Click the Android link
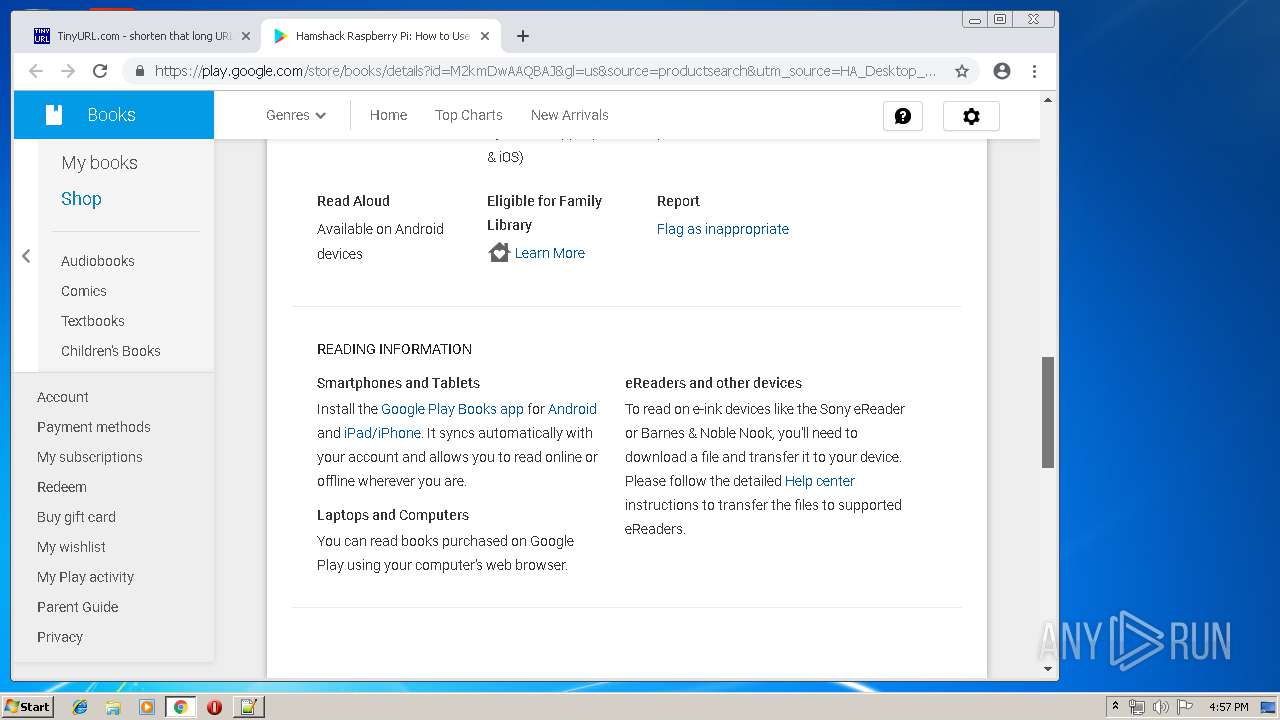1280x720 pixels. [x=572, y=409]
